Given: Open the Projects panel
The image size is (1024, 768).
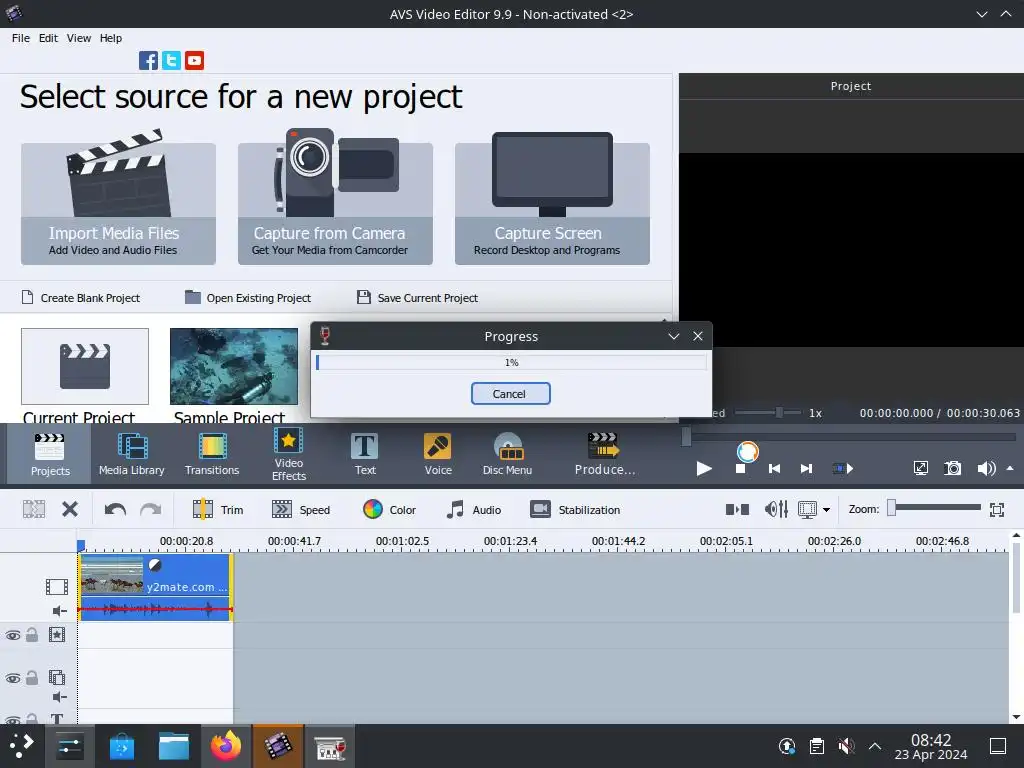Looking at the screenshot, I should 50,455.
